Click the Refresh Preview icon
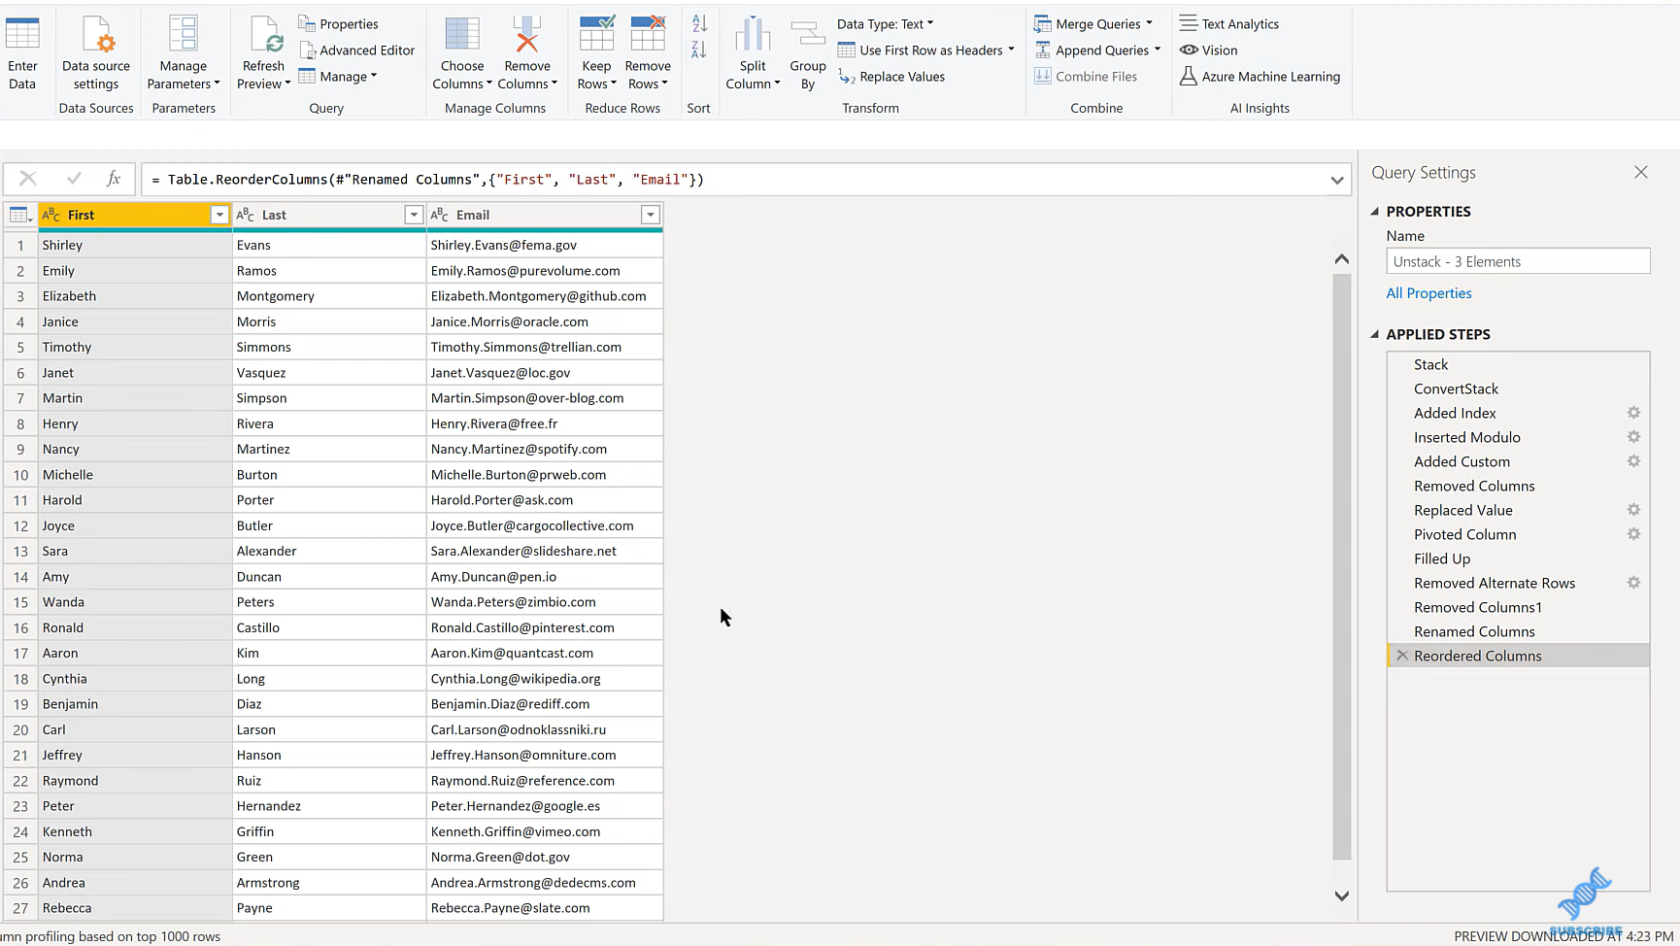 click(265, 34)
